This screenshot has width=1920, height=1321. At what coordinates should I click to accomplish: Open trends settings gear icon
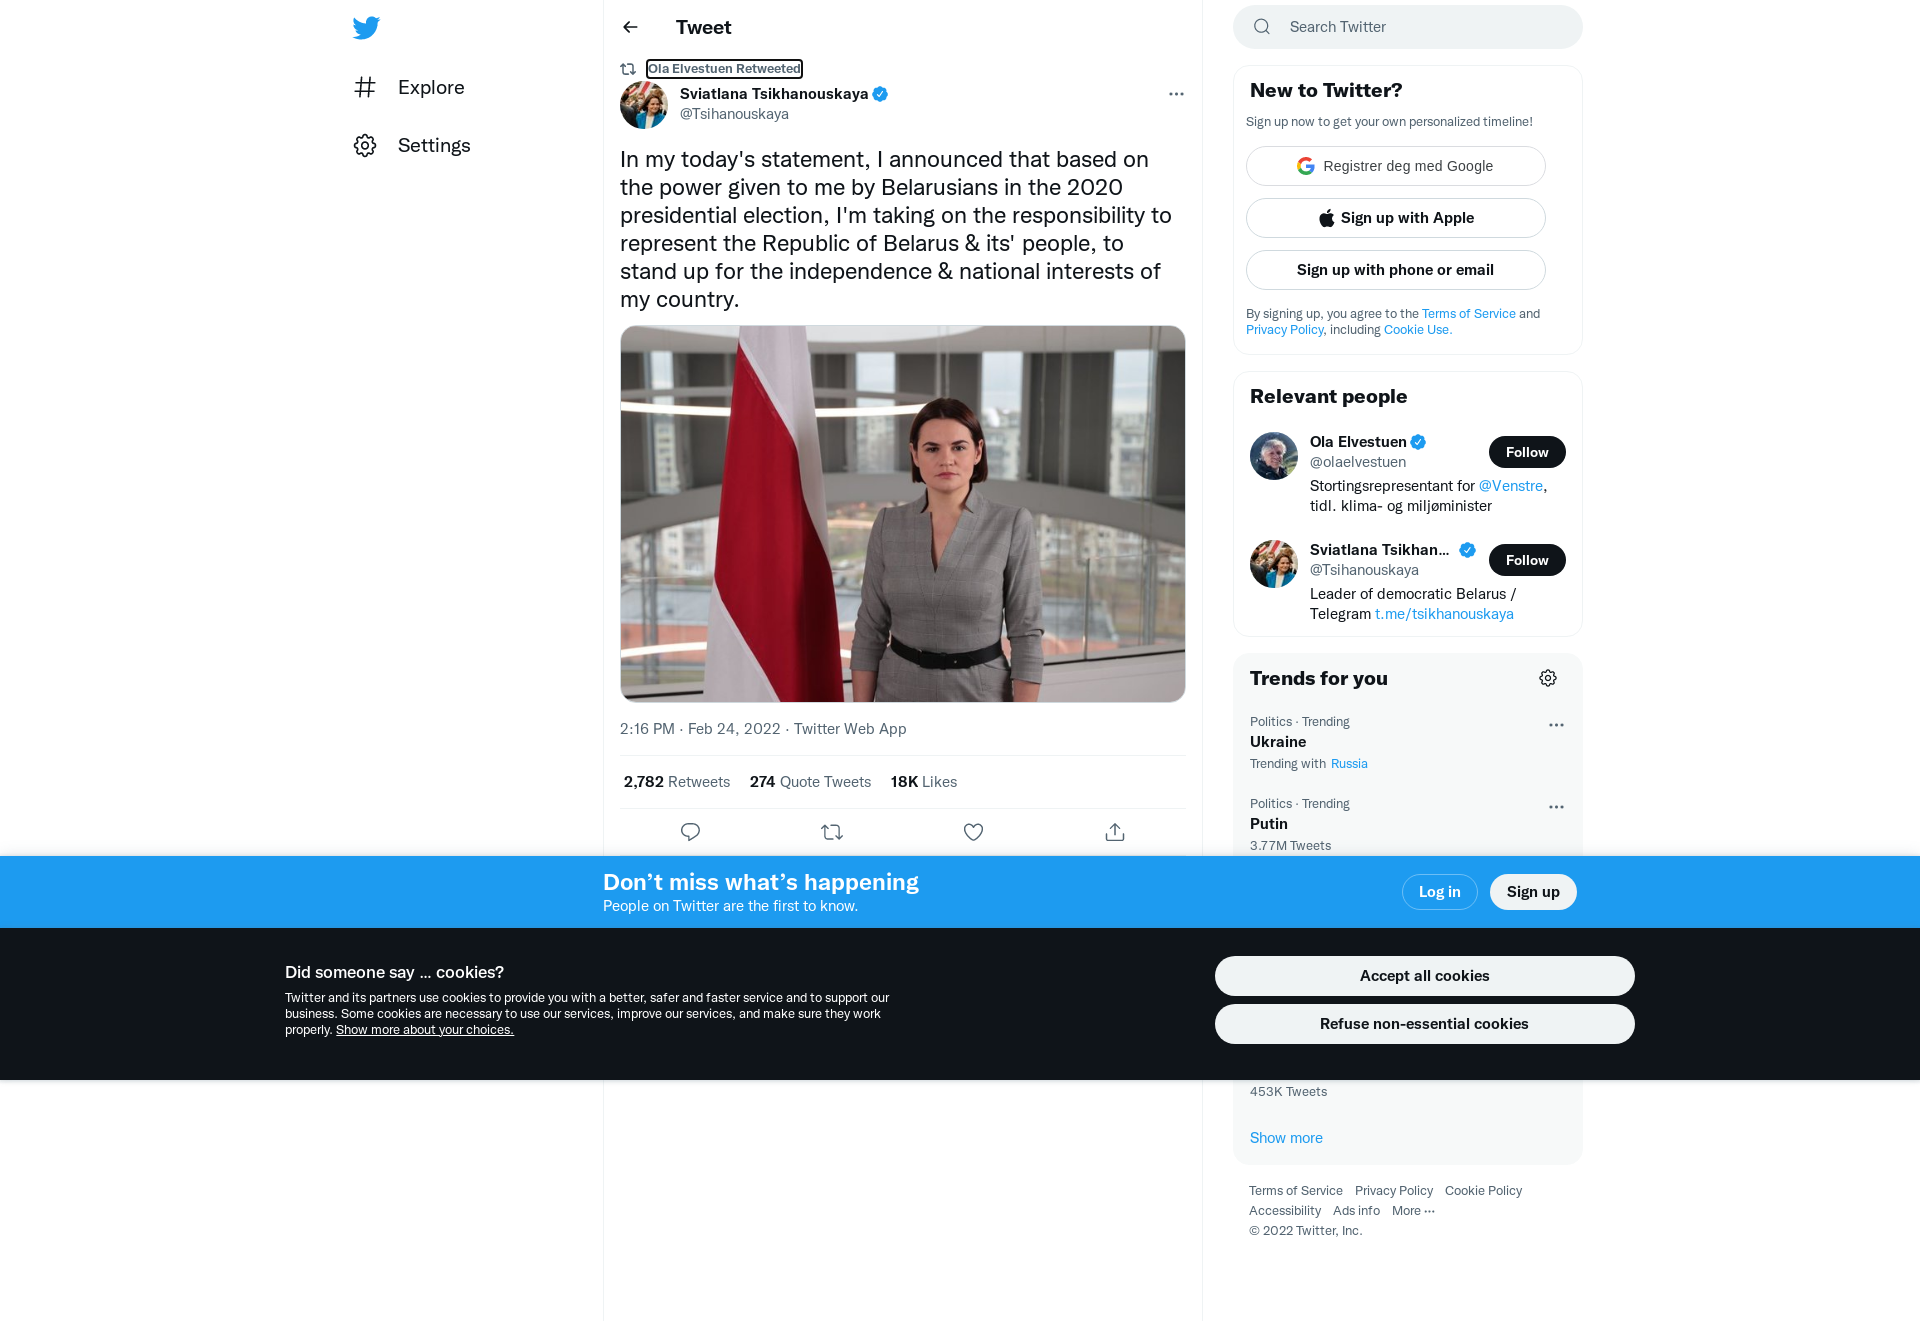(1548, 678)
